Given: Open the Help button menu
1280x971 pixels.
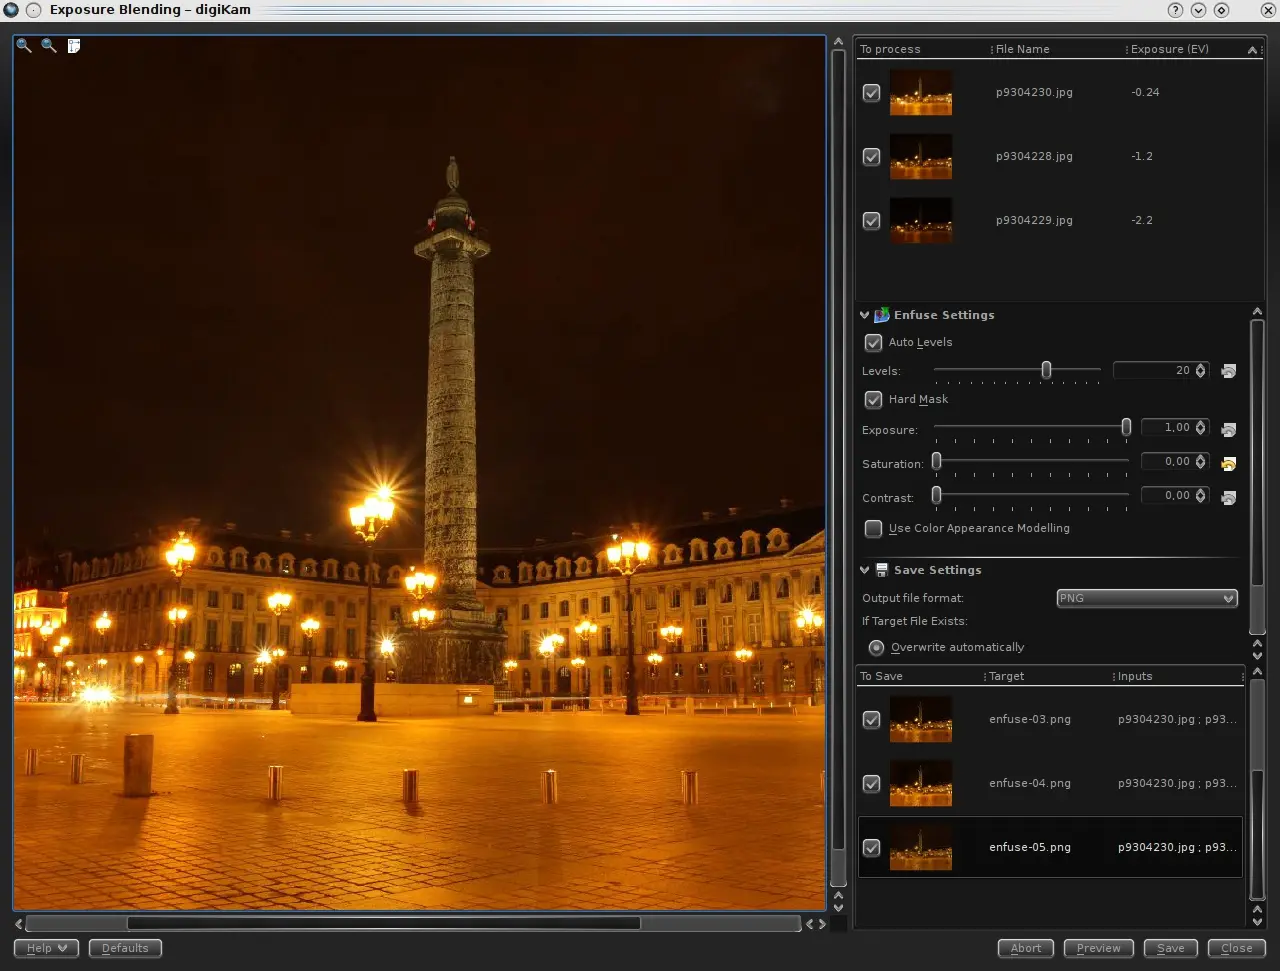Looking at the screenshot, I should tap(46, 948).
